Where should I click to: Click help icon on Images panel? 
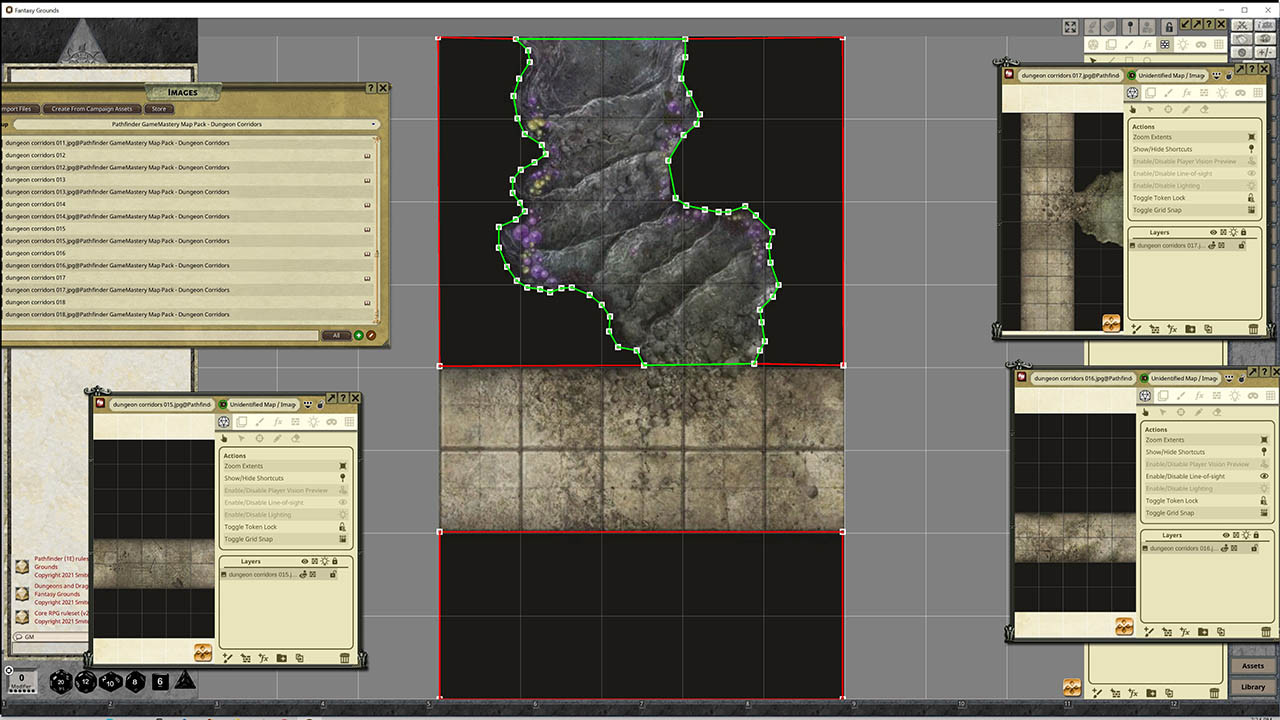click(370, 88)
